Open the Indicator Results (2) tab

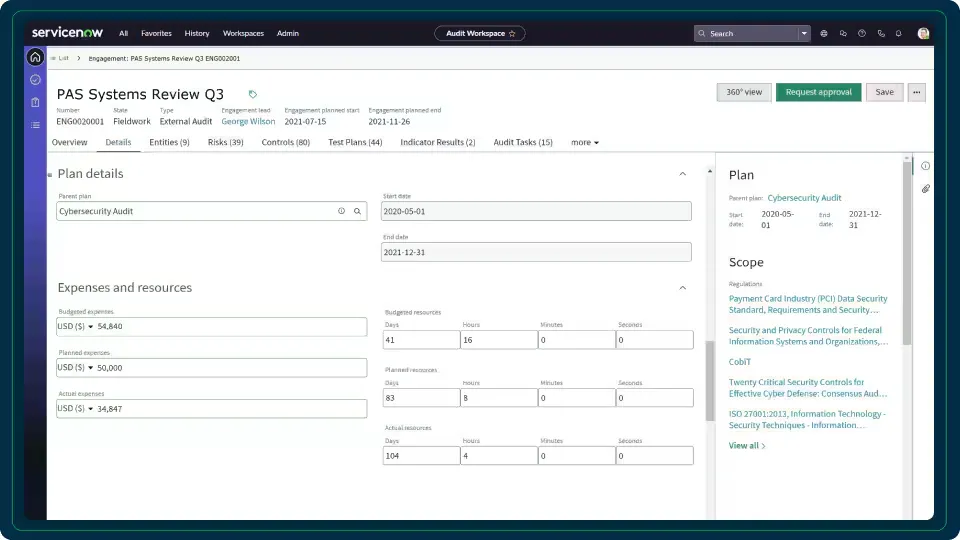tap(438, 142)
